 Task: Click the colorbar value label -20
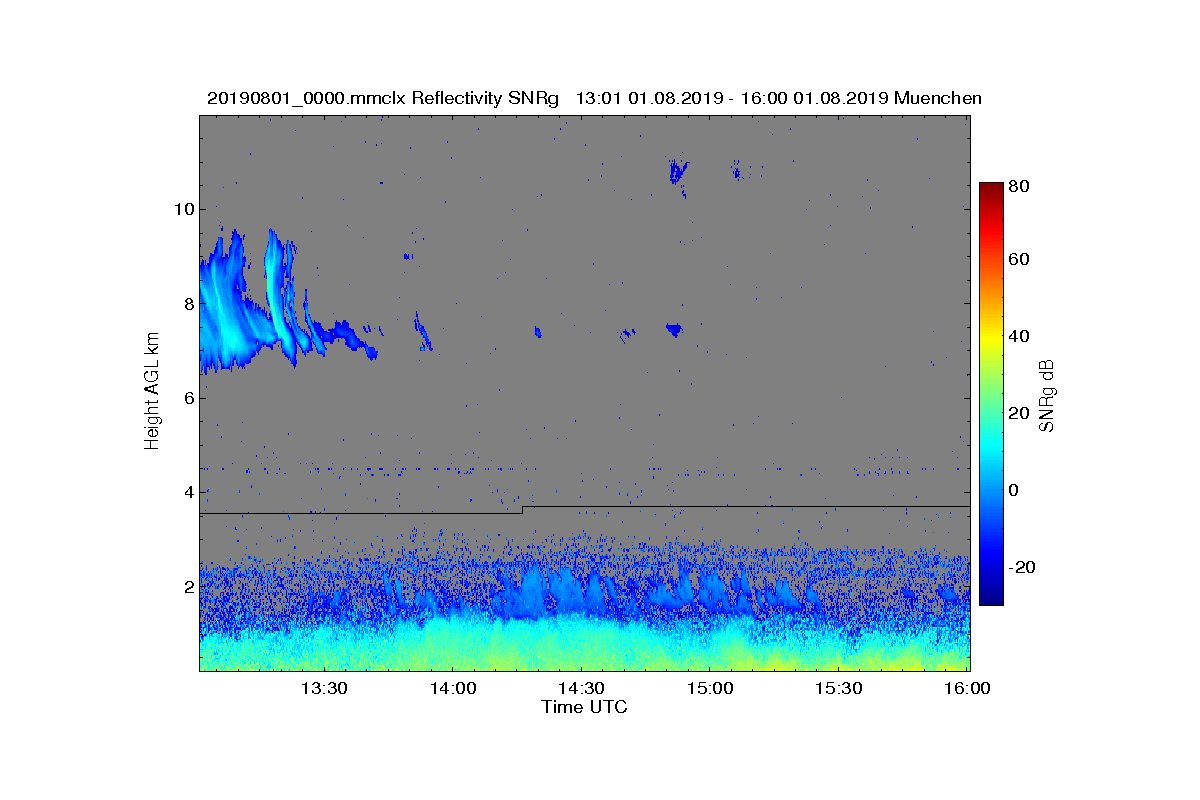coord(1023,567)
